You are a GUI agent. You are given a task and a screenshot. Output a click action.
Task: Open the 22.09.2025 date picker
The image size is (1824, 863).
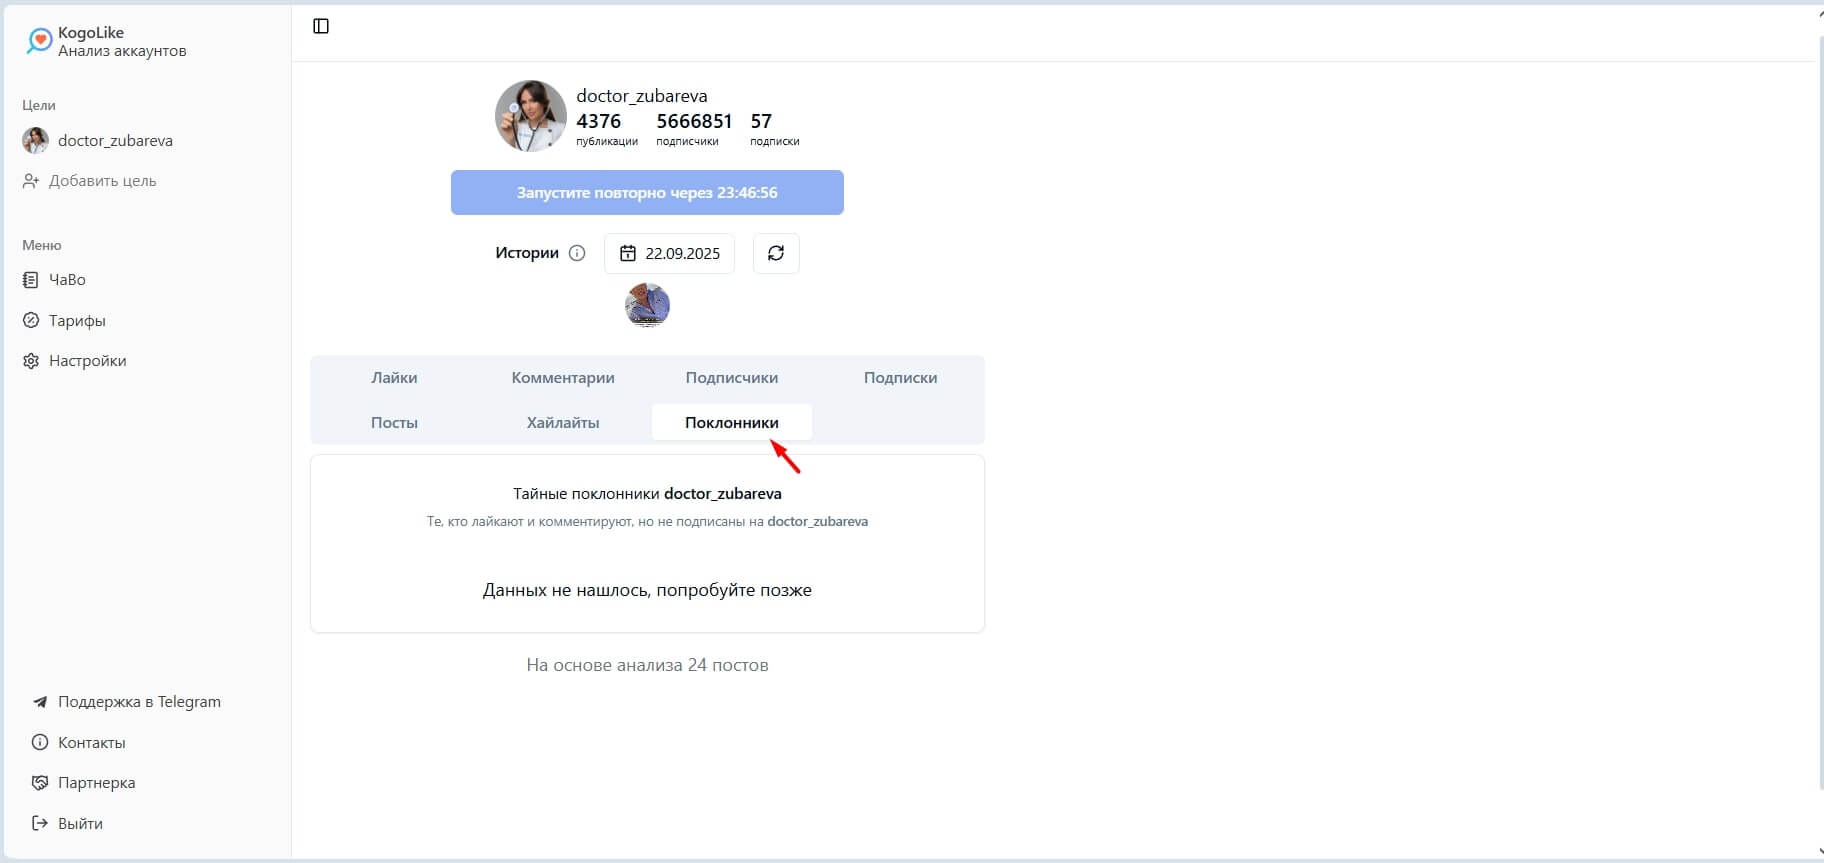[x=669, y=254]
